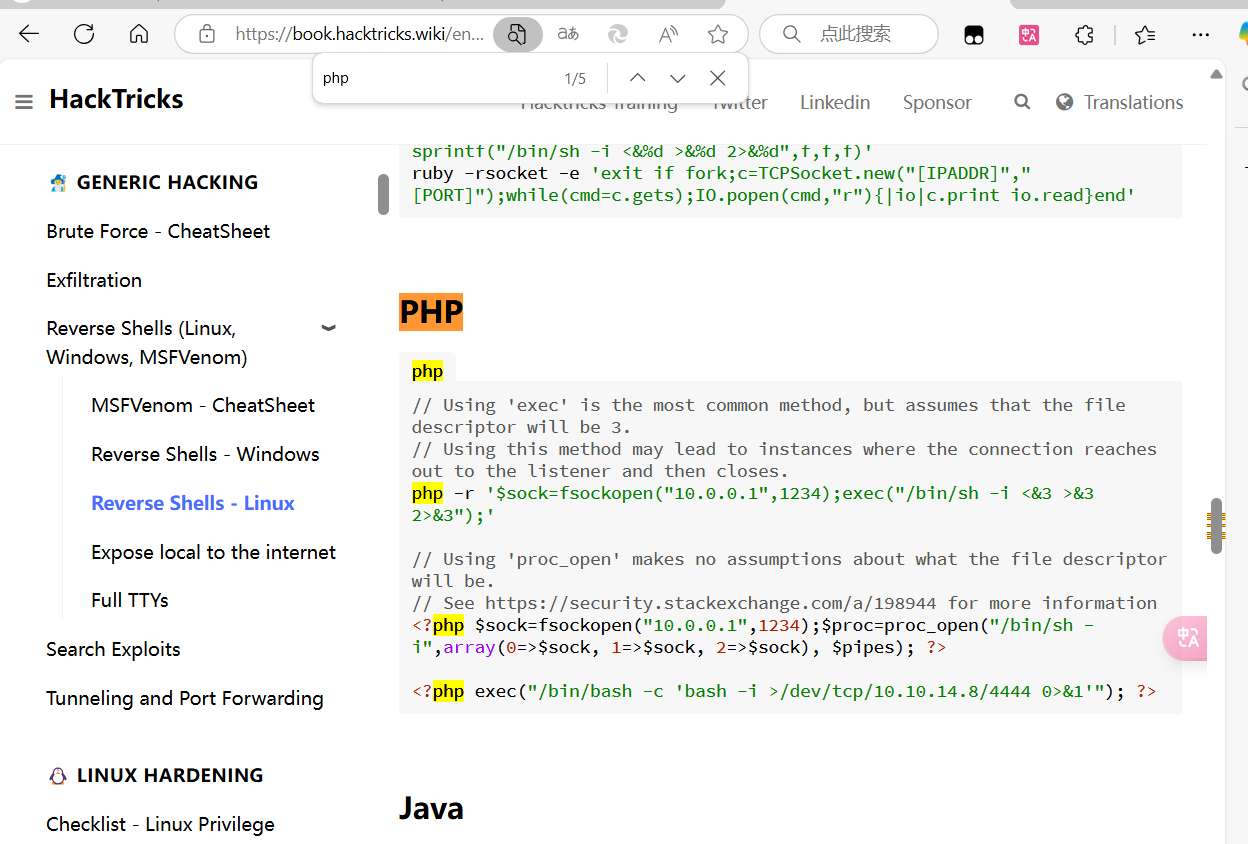Open Full TTYs page
This screenshot has height=844, width=1248.
[129, 600]
